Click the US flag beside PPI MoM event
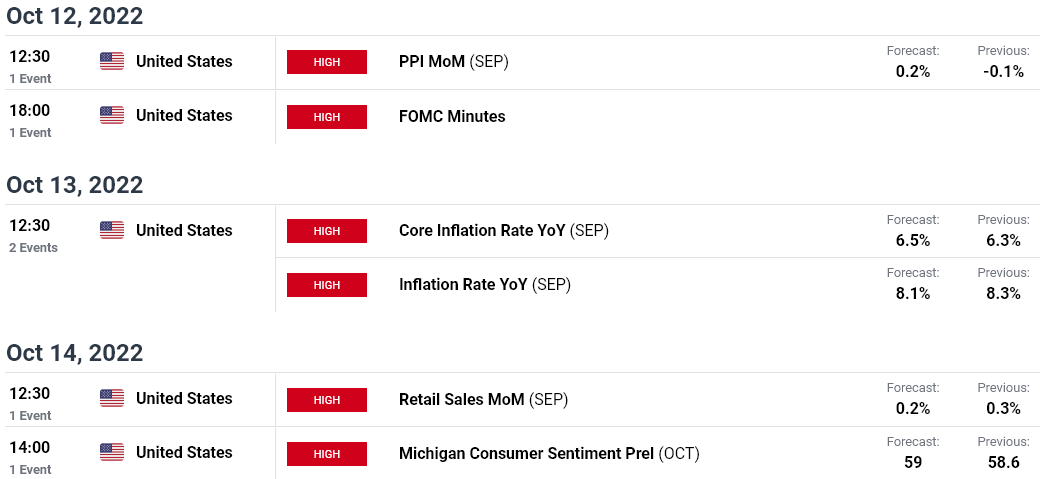 pos(112,62)
